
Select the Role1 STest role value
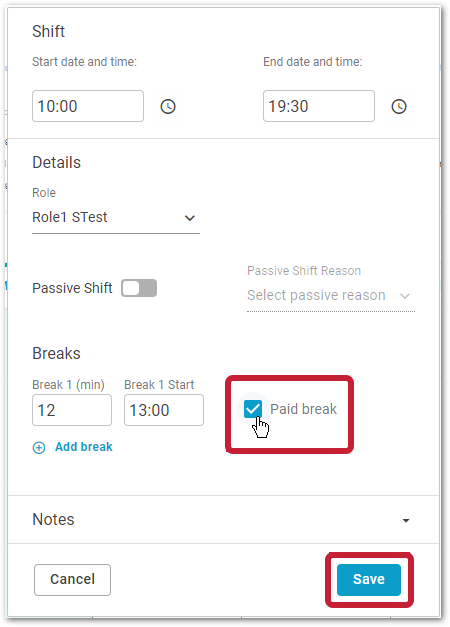coord(70,217)
